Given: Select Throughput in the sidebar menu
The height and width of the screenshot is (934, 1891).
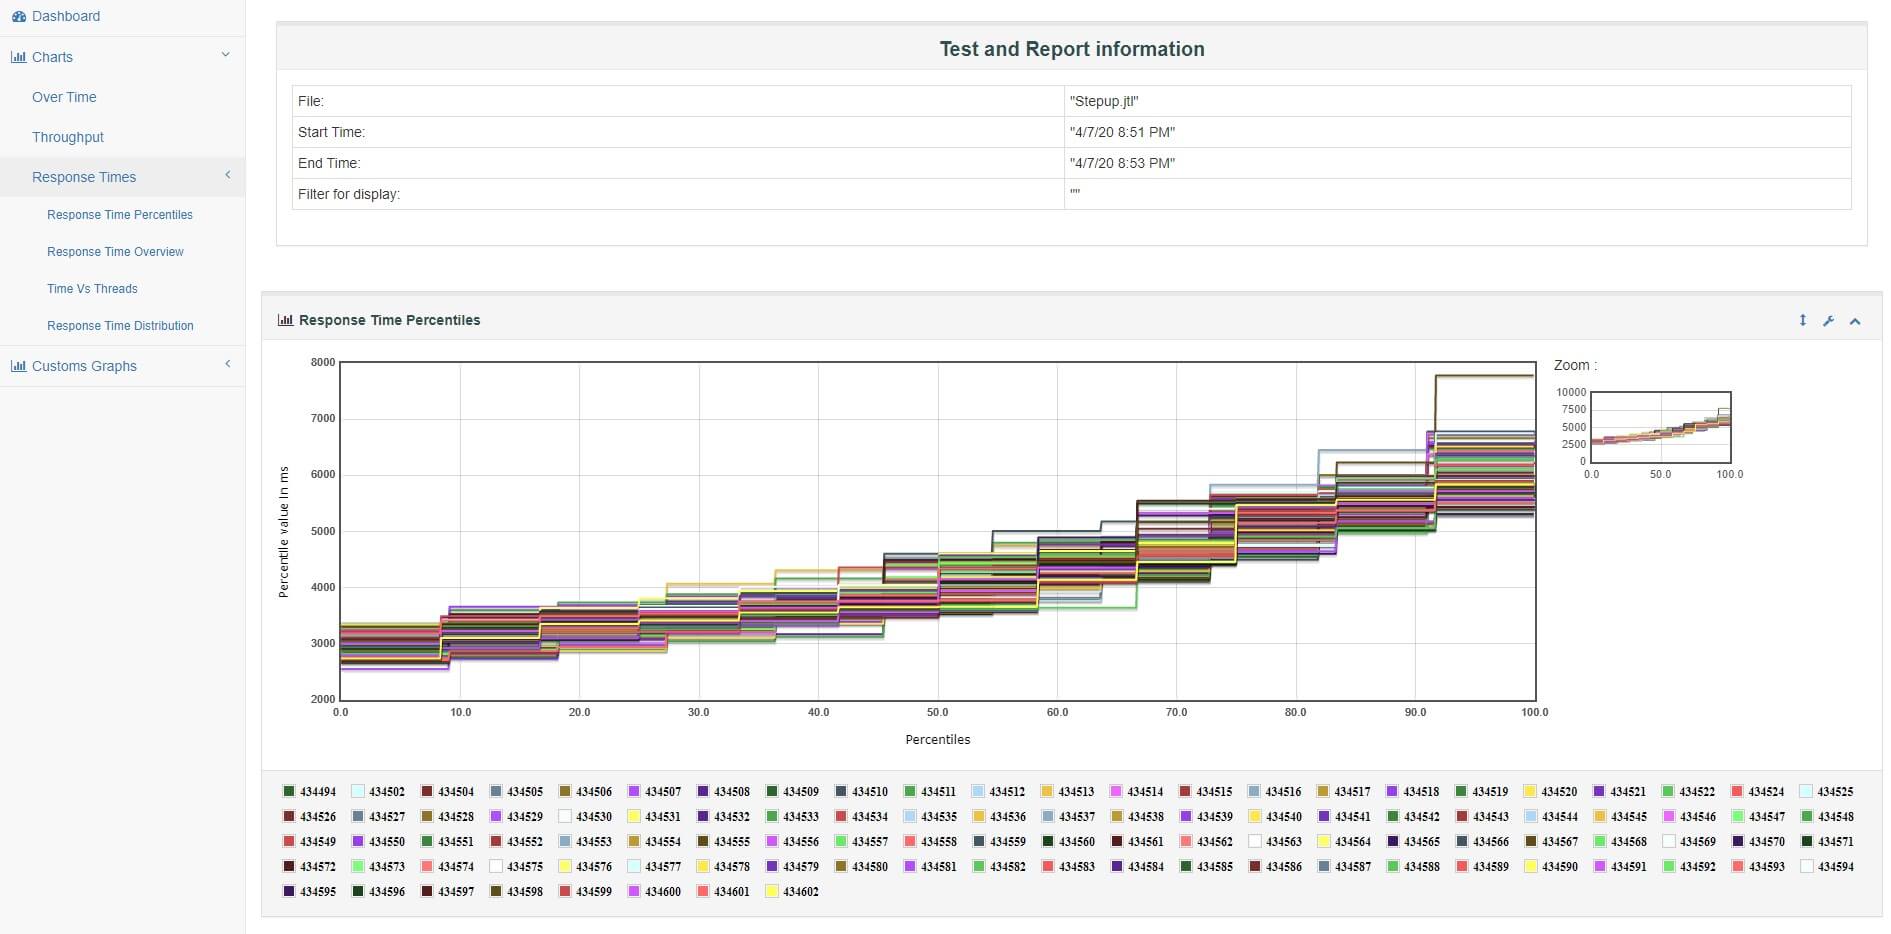Looking at the screenshot, I should [67, 137].
